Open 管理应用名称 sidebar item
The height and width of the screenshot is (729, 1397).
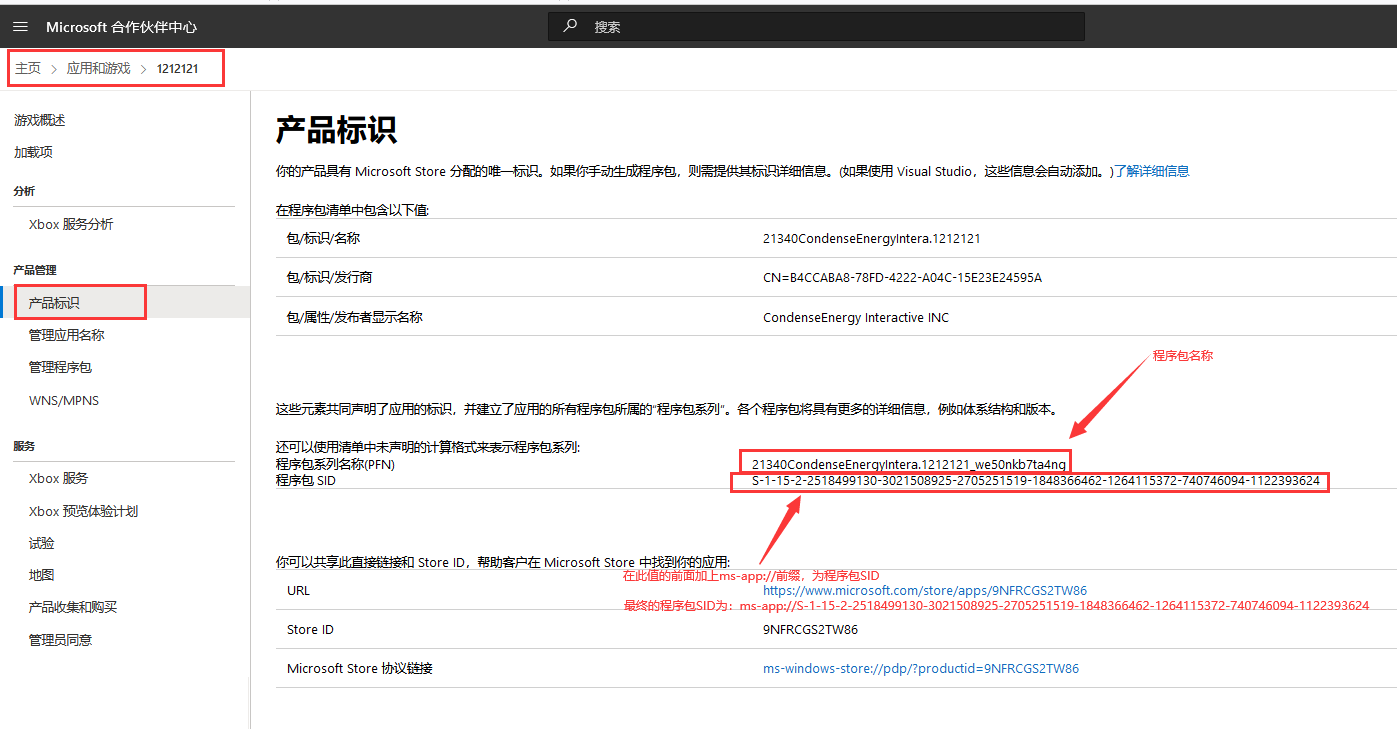(66, 335)
